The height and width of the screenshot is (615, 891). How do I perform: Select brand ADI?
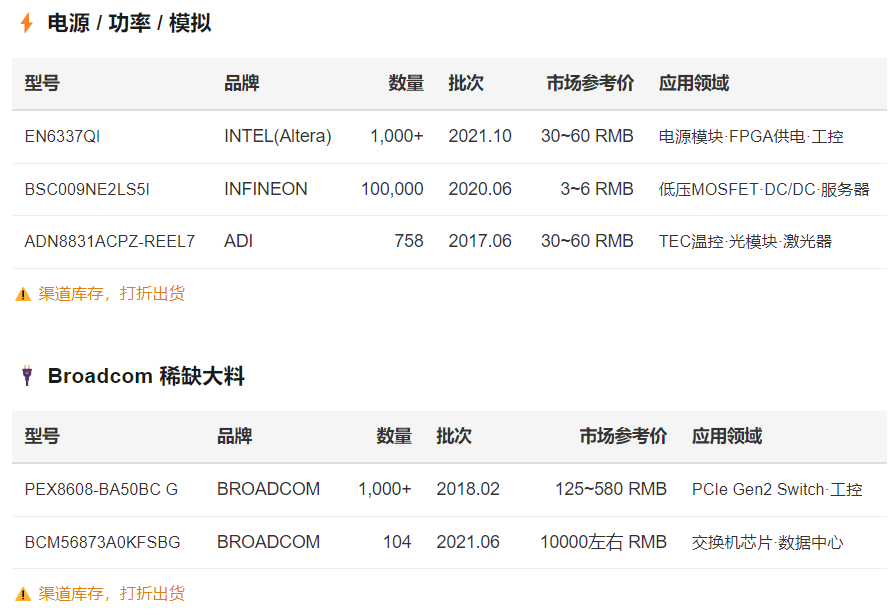[x=238, y=242]
